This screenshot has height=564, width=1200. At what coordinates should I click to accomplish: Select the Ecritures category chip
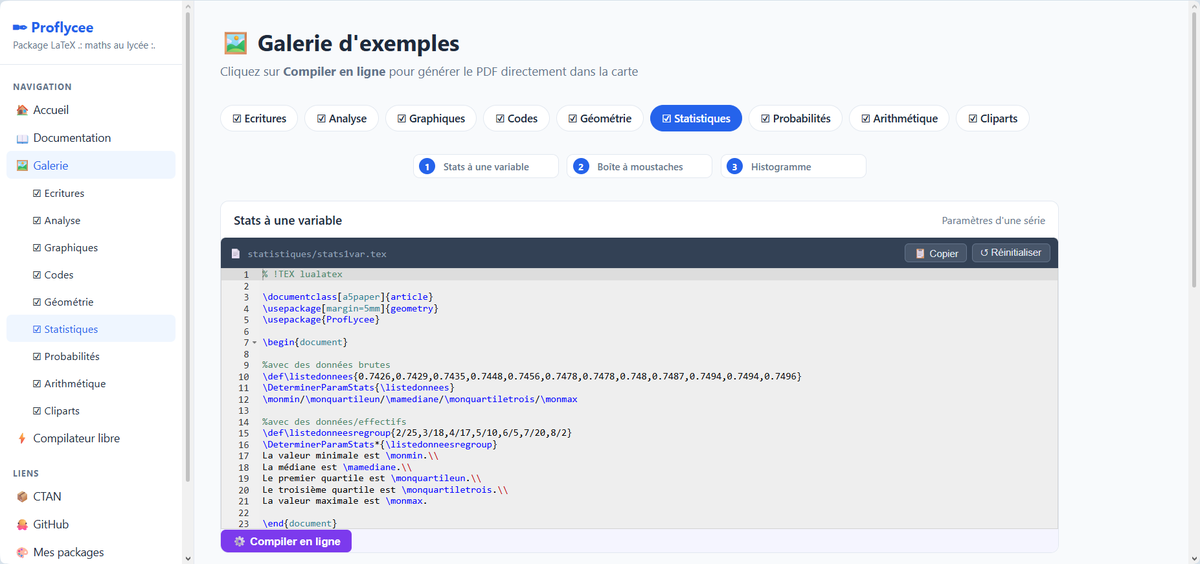258,118
